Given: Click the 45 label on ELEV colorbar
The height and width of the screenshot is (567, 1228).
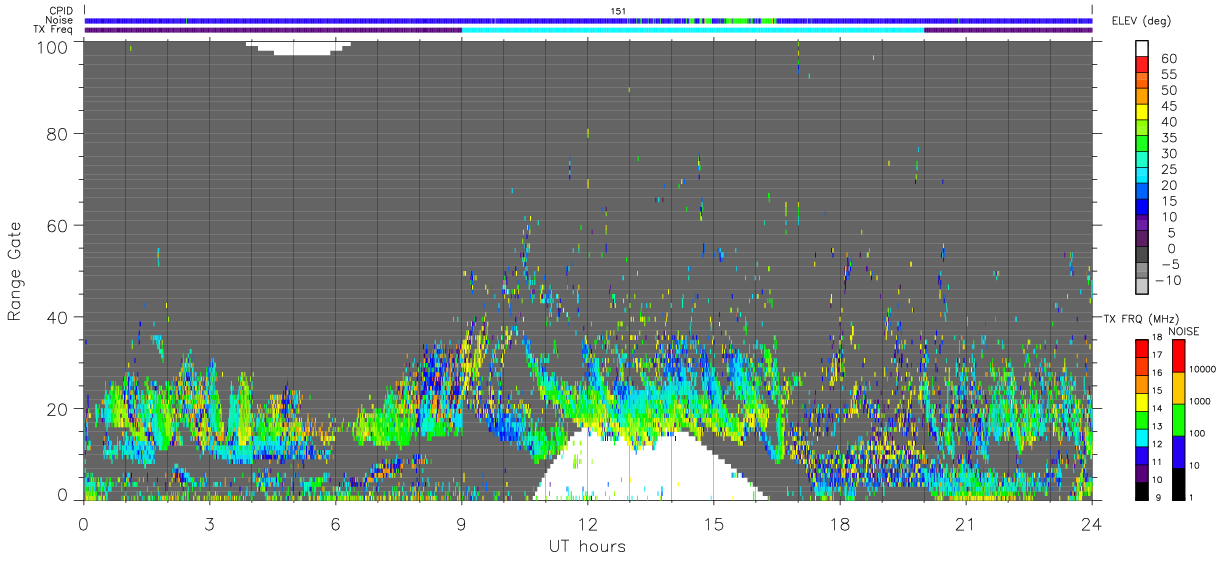Looking at the screenshot, I should point(1170,106).
